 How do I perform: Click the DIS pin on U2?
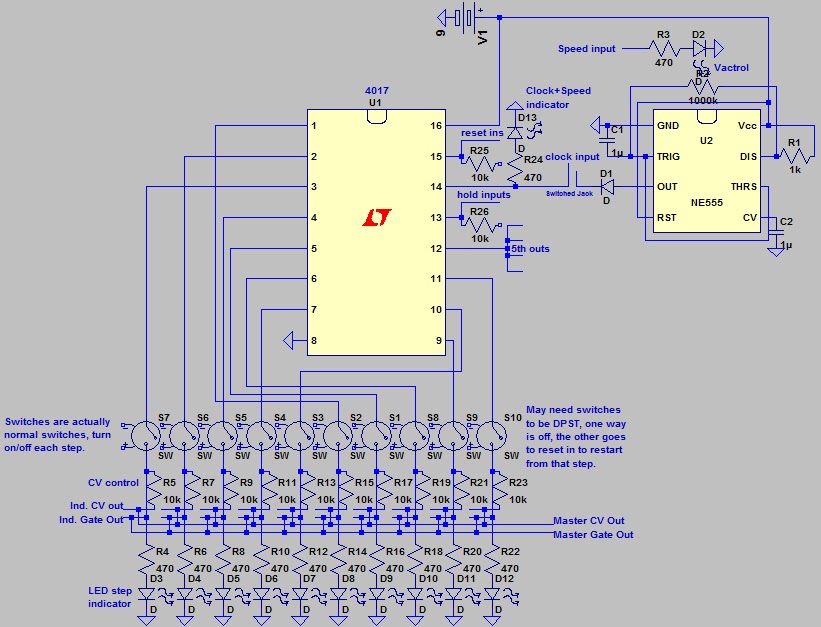click(x=748, y=157)
